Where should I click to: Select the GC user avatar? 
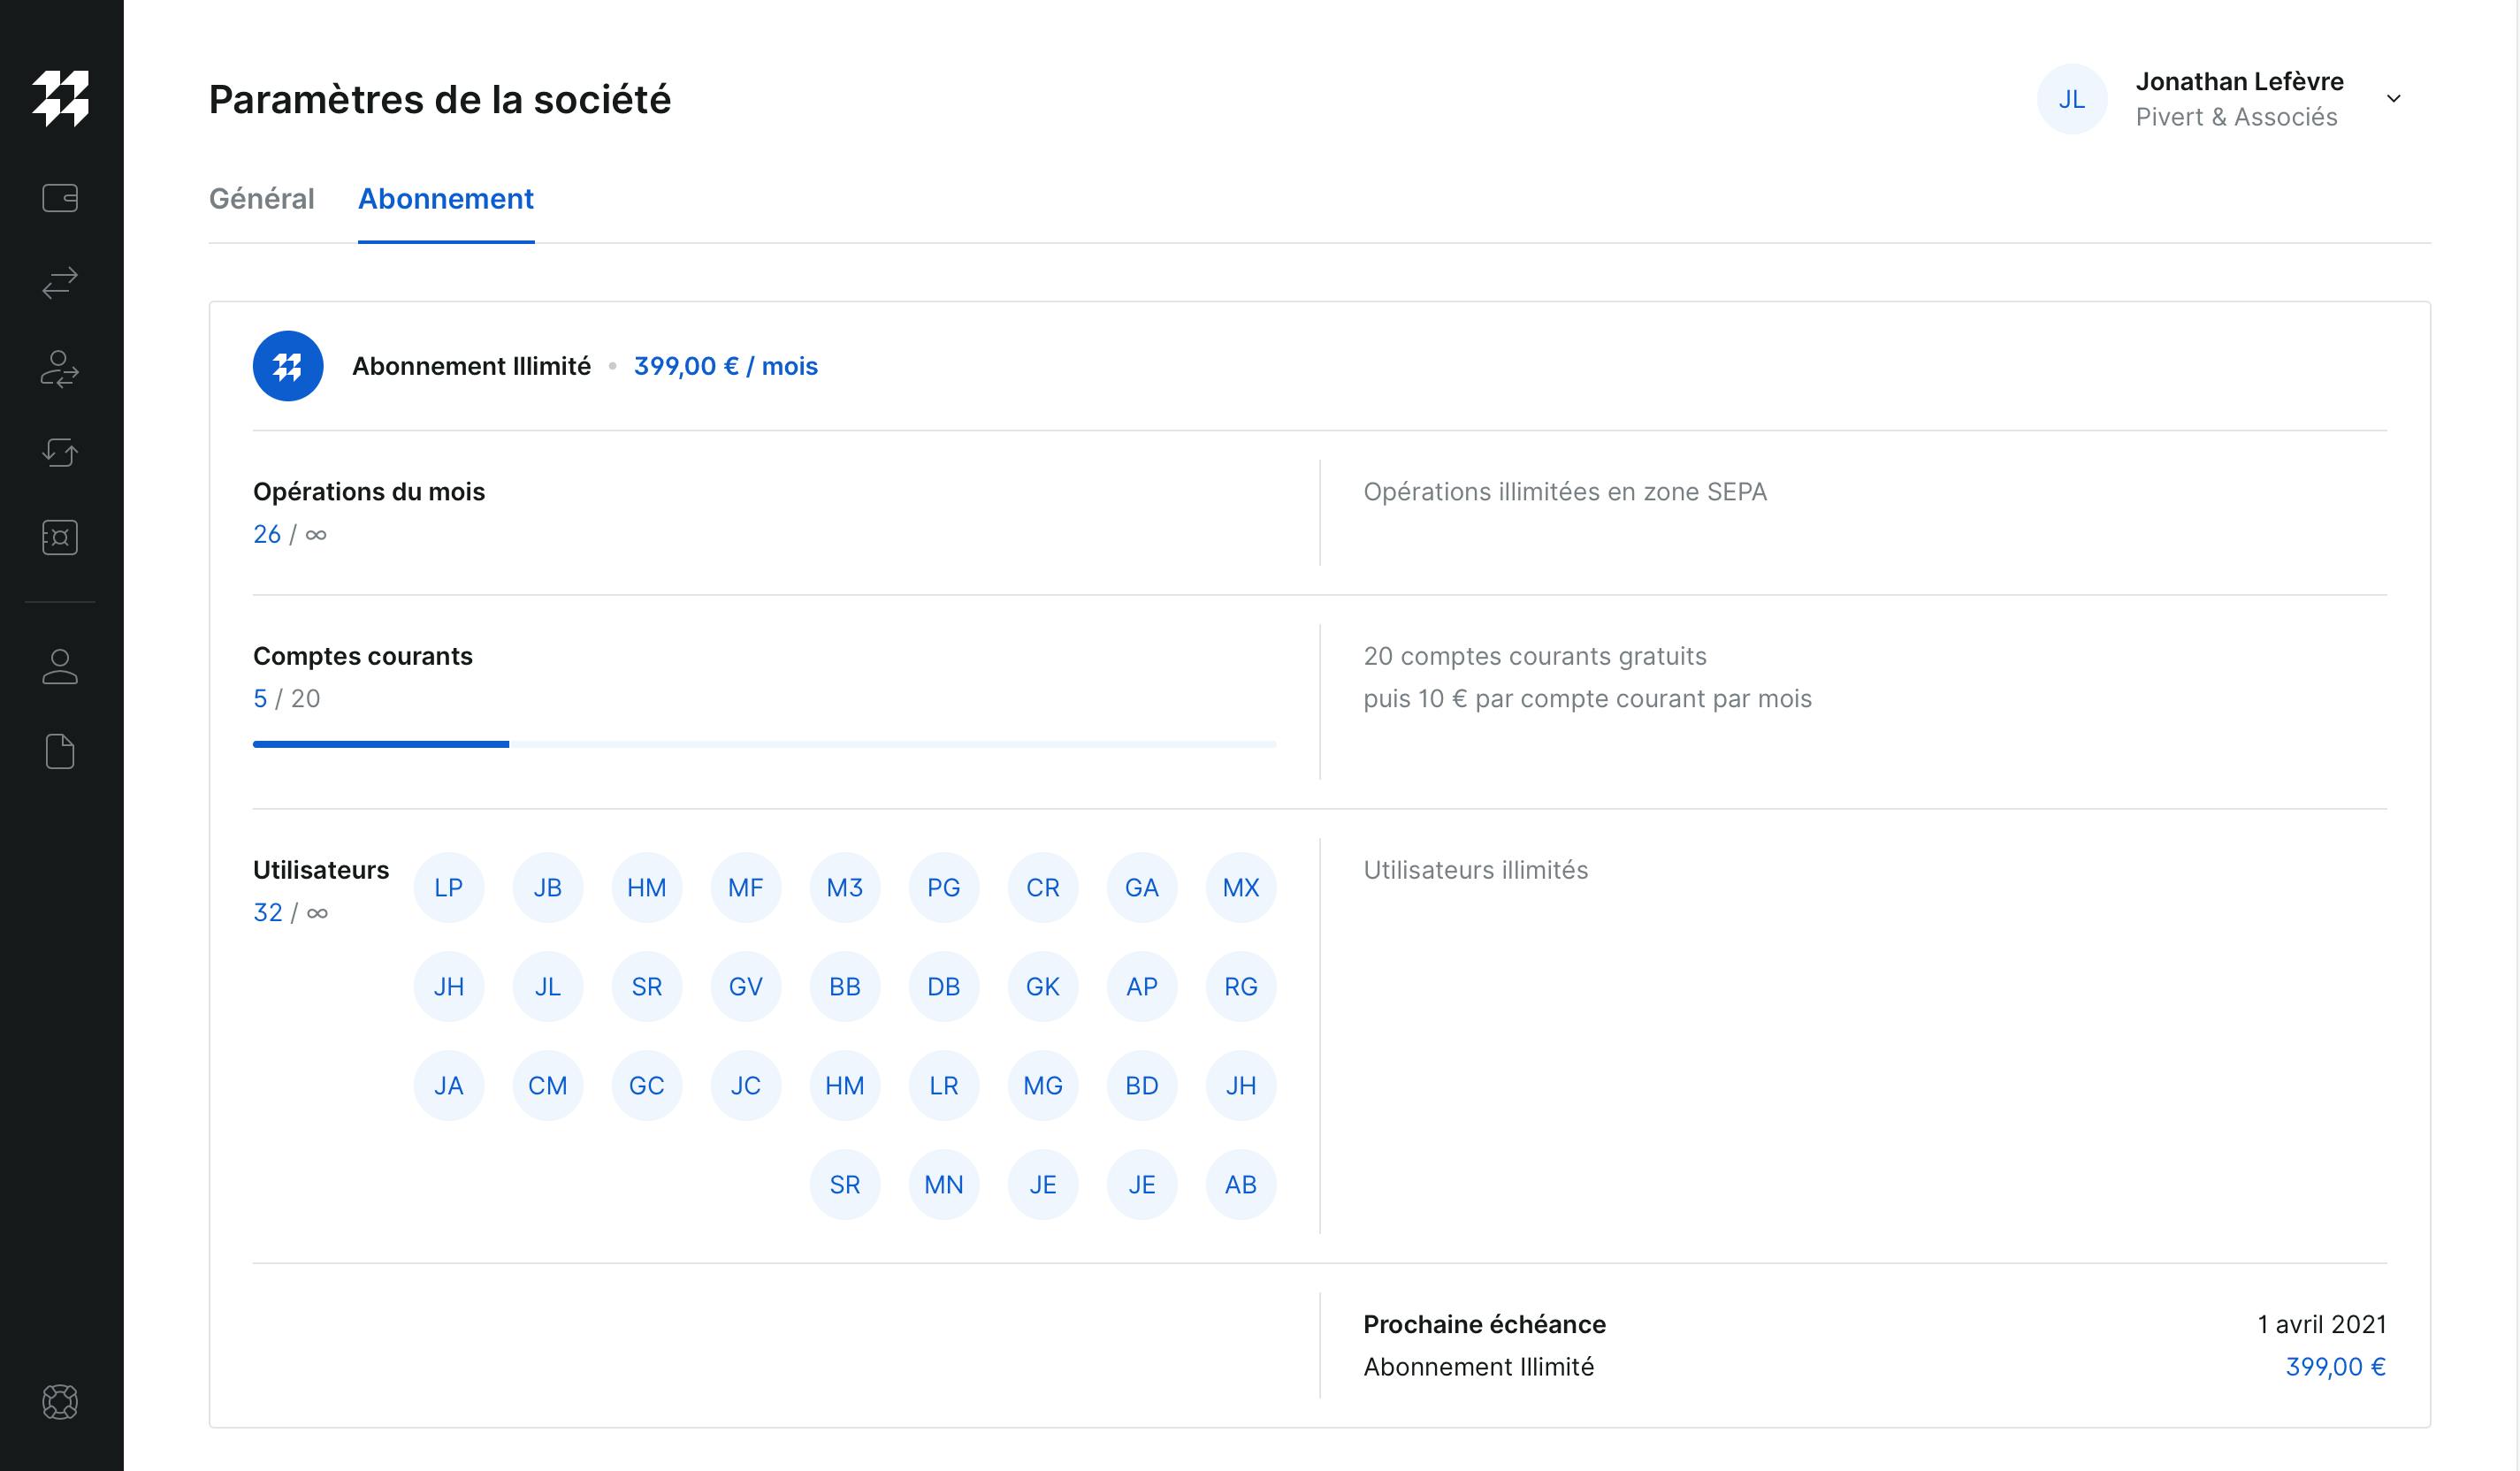[647, 1085]
